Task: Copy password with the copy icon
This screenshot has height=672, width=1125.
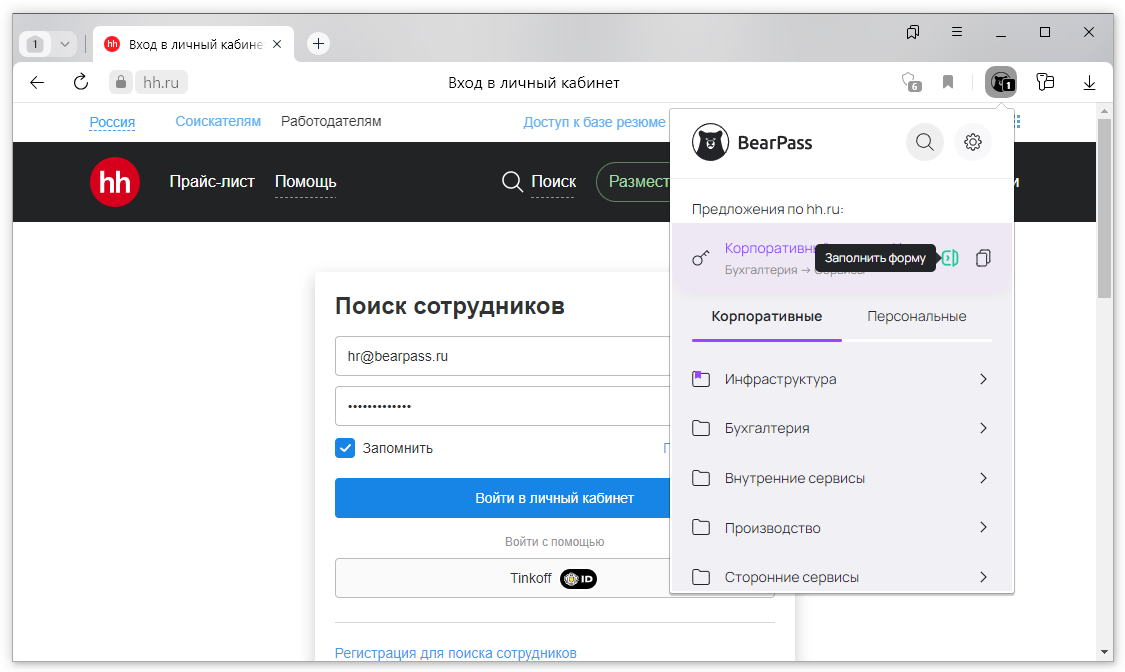Action: (983, 258)
